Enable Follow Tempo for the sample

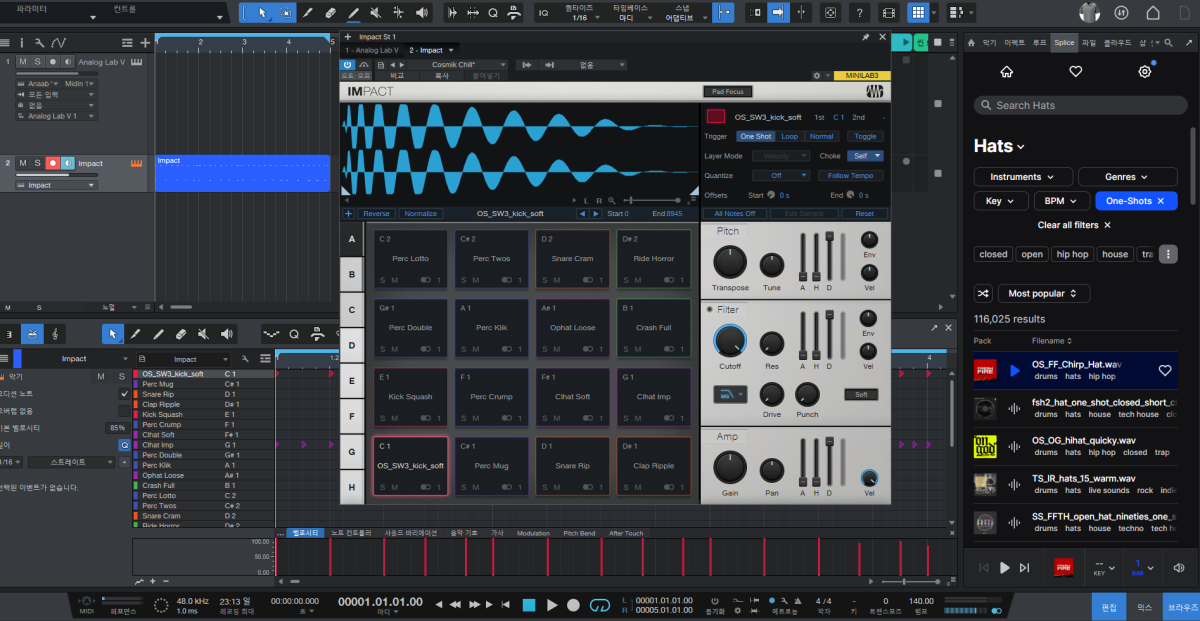[x=851, y=175]
